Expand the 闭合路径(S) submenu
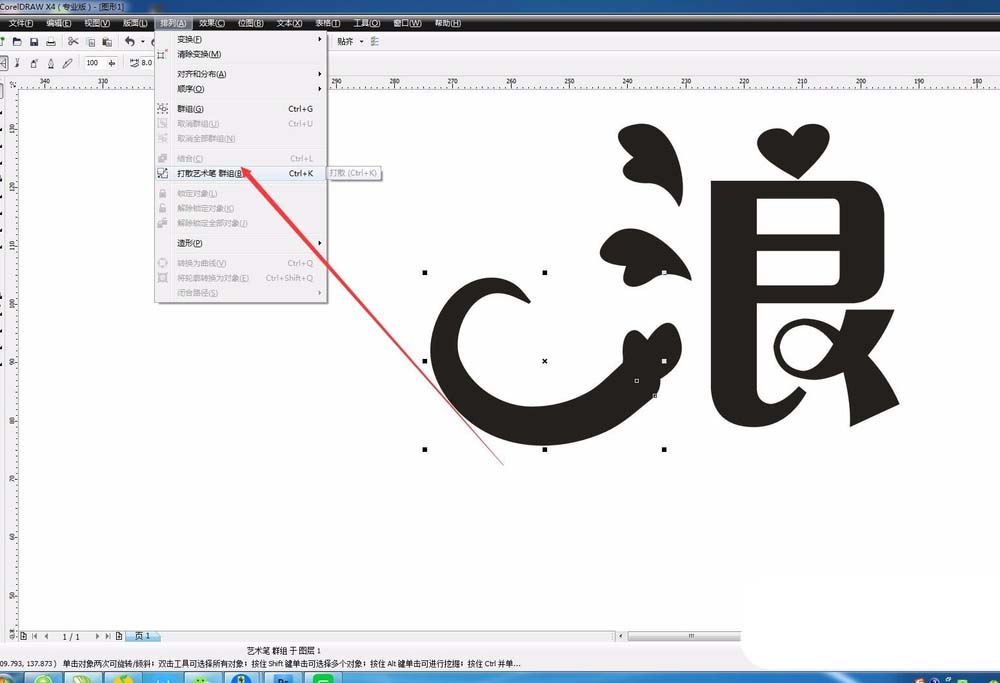 (241, 293)
